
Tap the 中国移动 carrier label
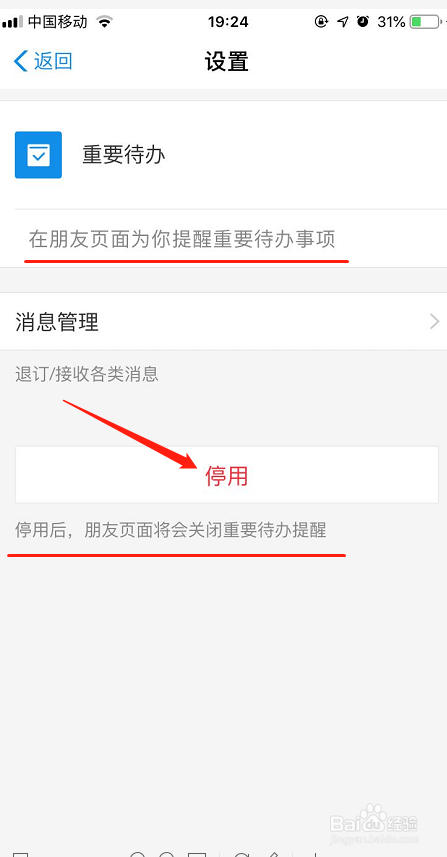(x=57, y=22)
